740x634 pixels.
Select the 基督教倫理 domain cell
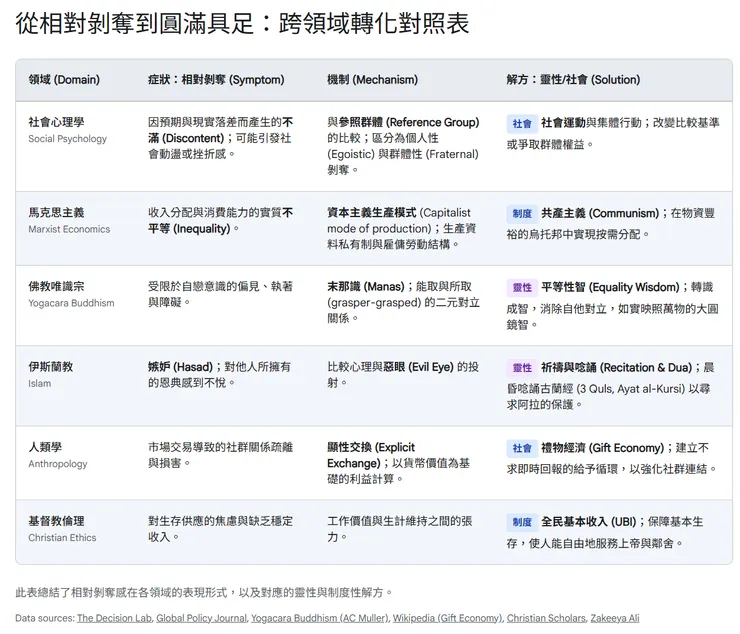(56, 521)
